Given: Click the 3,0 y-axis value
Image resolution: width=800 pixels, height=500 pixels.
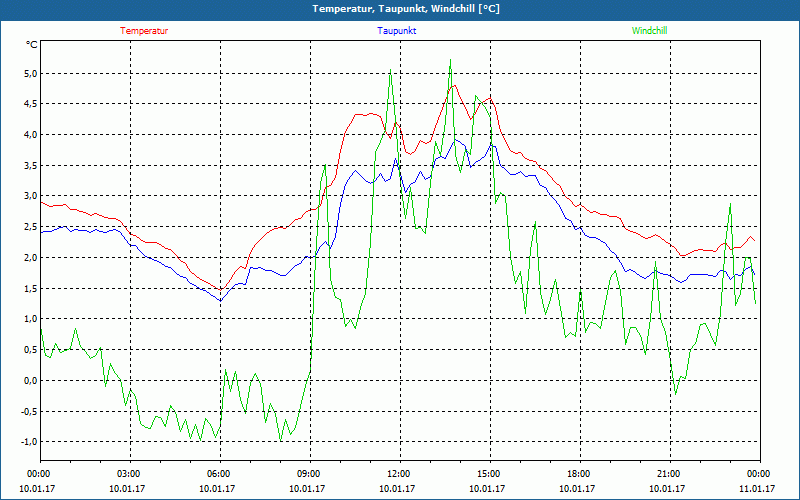Looking at the screenshot, I should (x=31, y=196).
